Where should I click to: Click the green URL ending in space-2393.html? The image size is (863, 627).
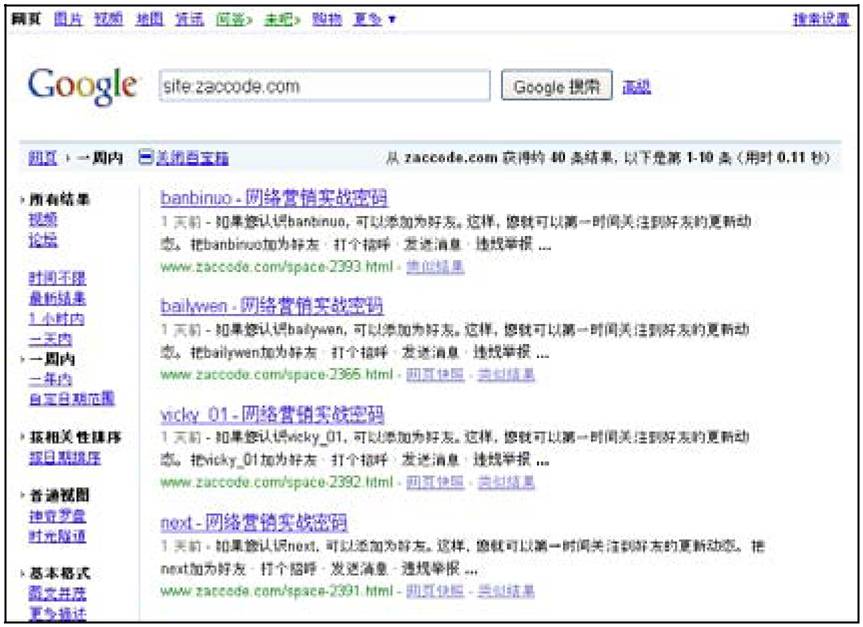(277, 267)
